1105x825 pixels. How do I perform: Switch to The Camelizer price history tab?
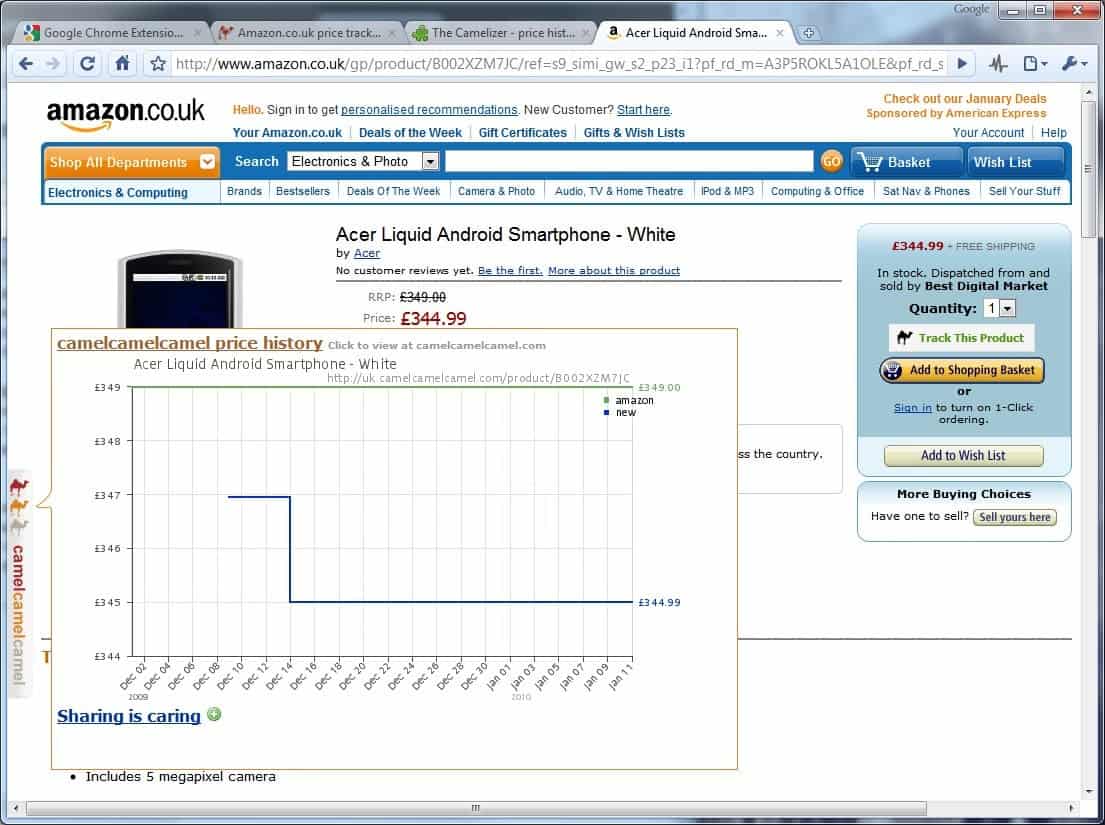(x=502, y=33)
